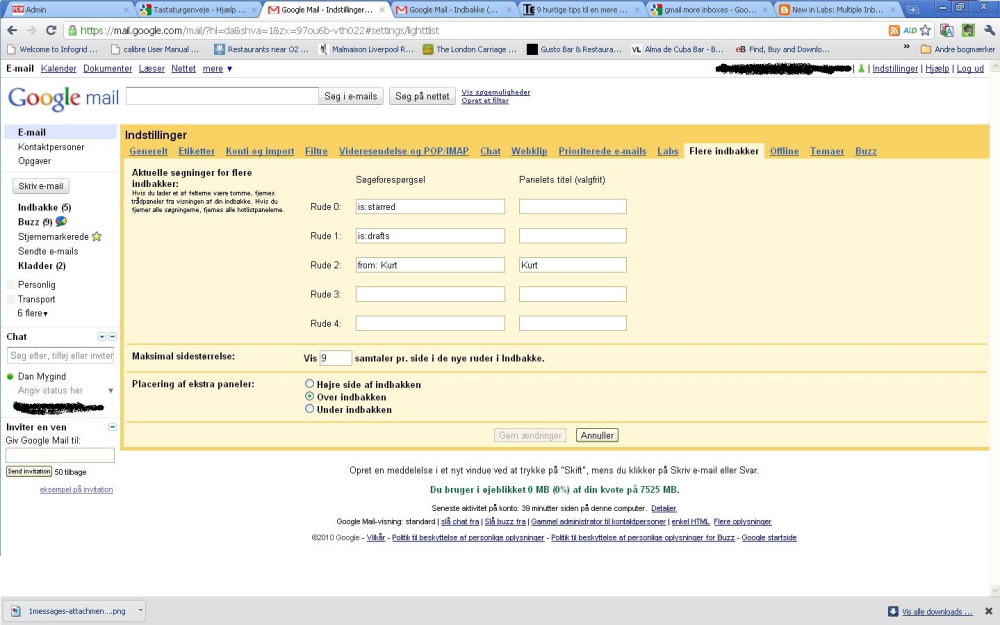This screenshot has width=1000, height=625.
Task: Switch to the Labs settings tab
Action: (668, 151)
